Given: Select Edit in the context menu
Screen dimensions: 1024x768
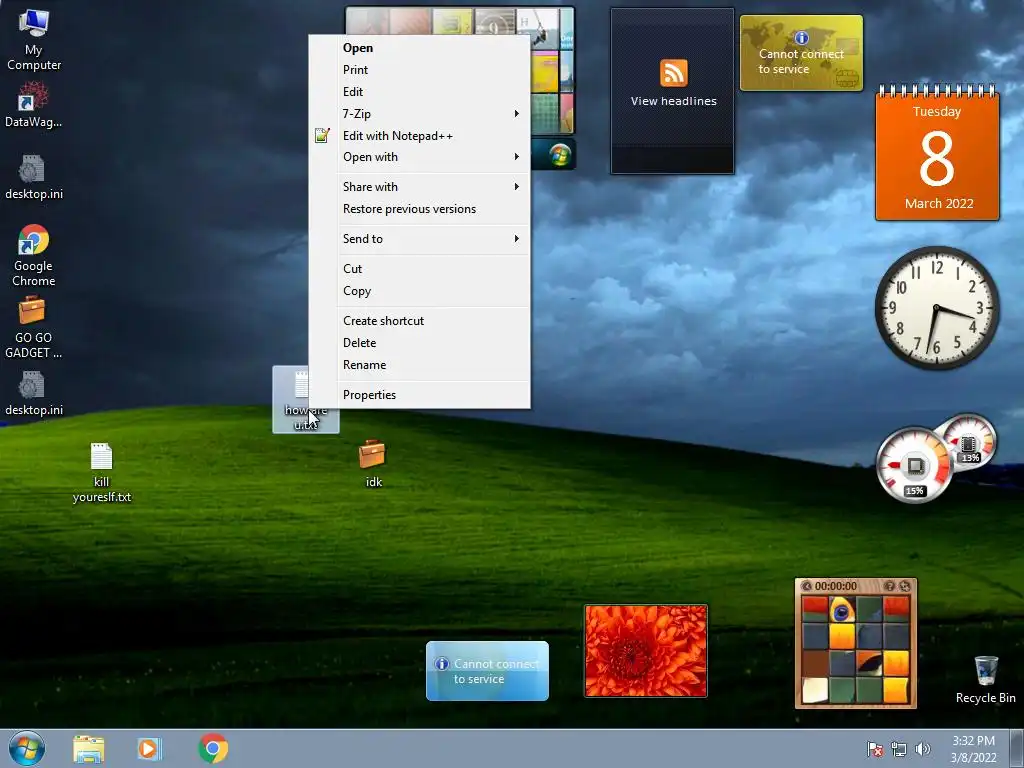Looking at the screenshot, I should pyautogui.click(x=420, y=92).
